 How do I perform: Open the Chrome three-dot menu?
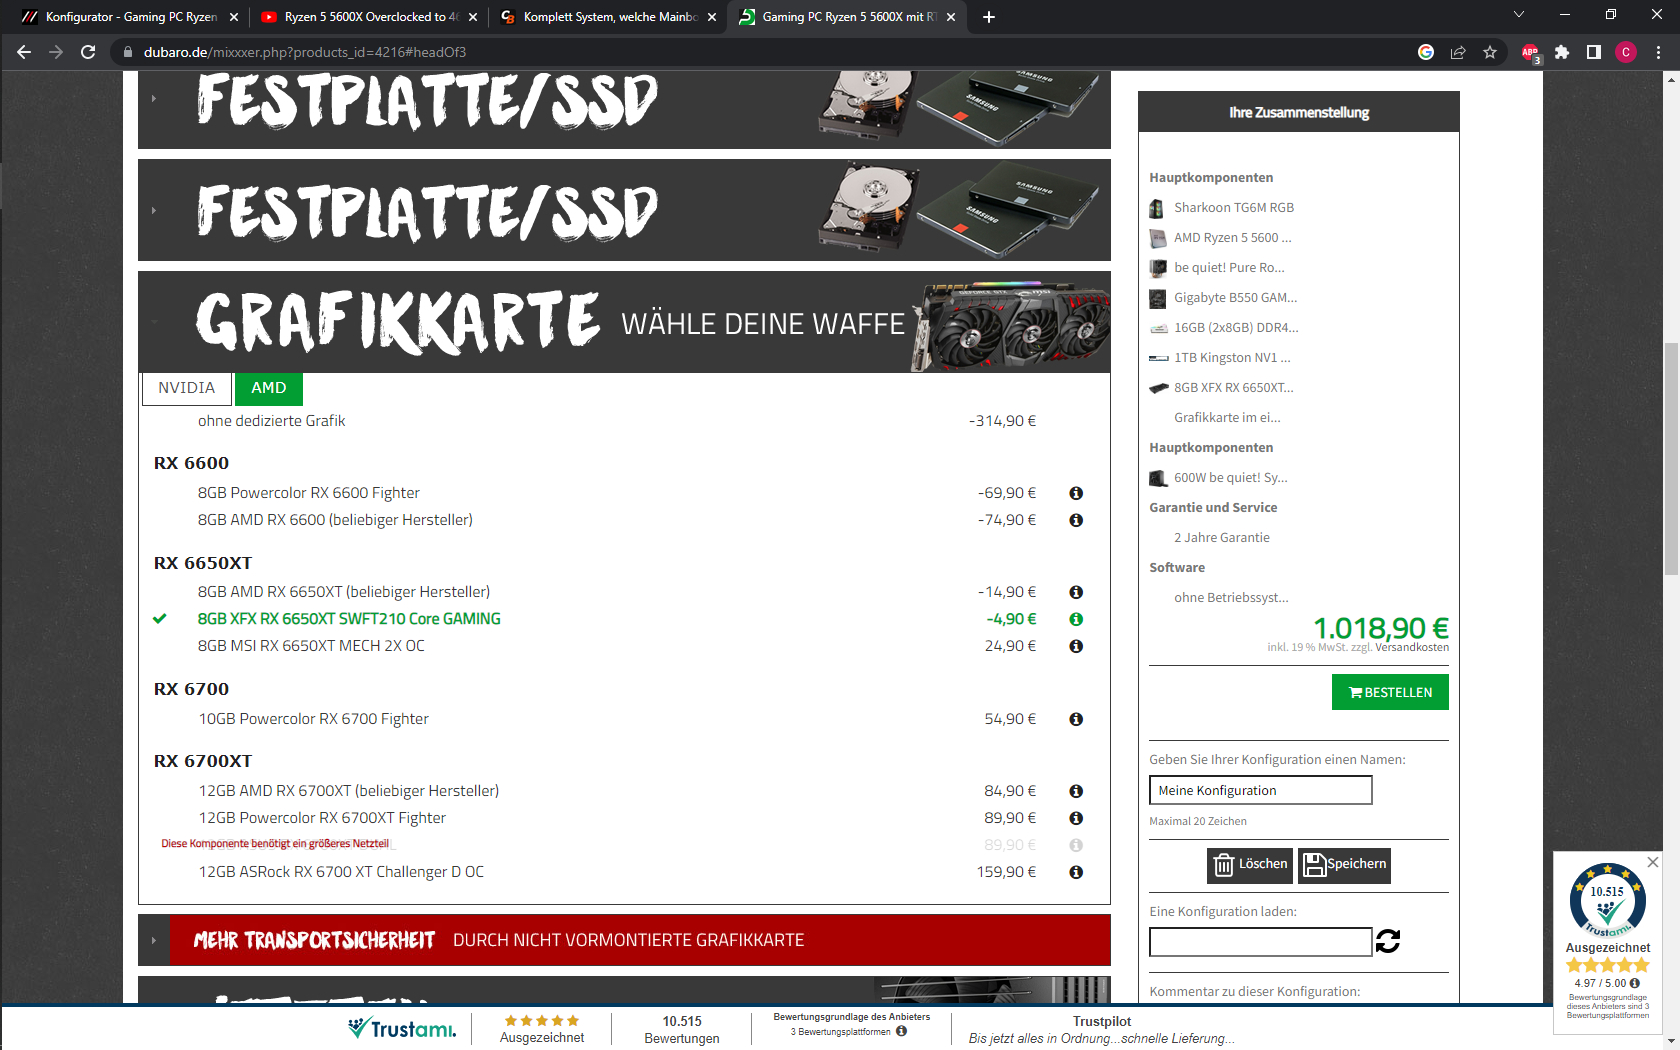pyautogui.click(x=1658, y=52)
